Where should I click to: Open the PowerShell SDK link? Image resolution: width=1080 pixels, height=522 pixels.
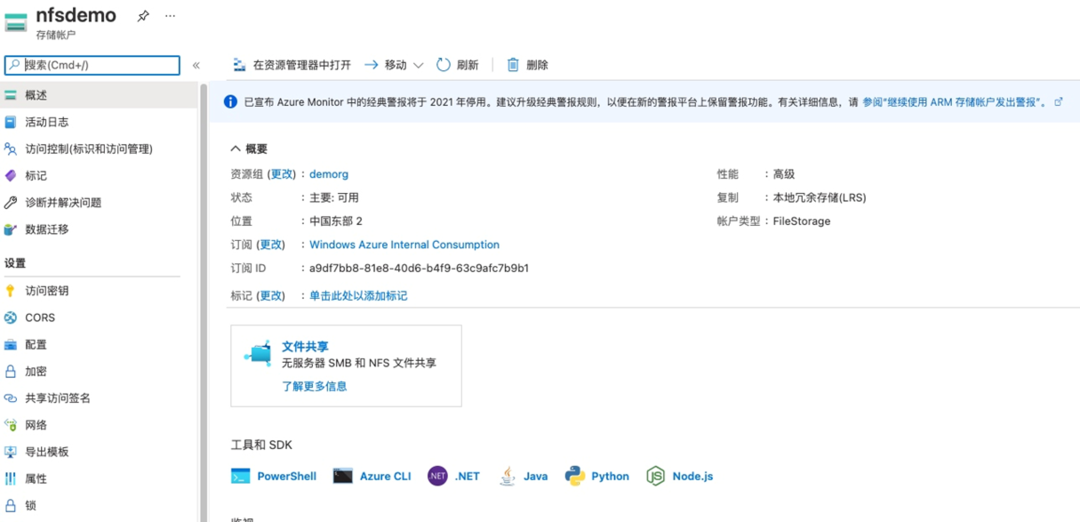coord(287,476)
